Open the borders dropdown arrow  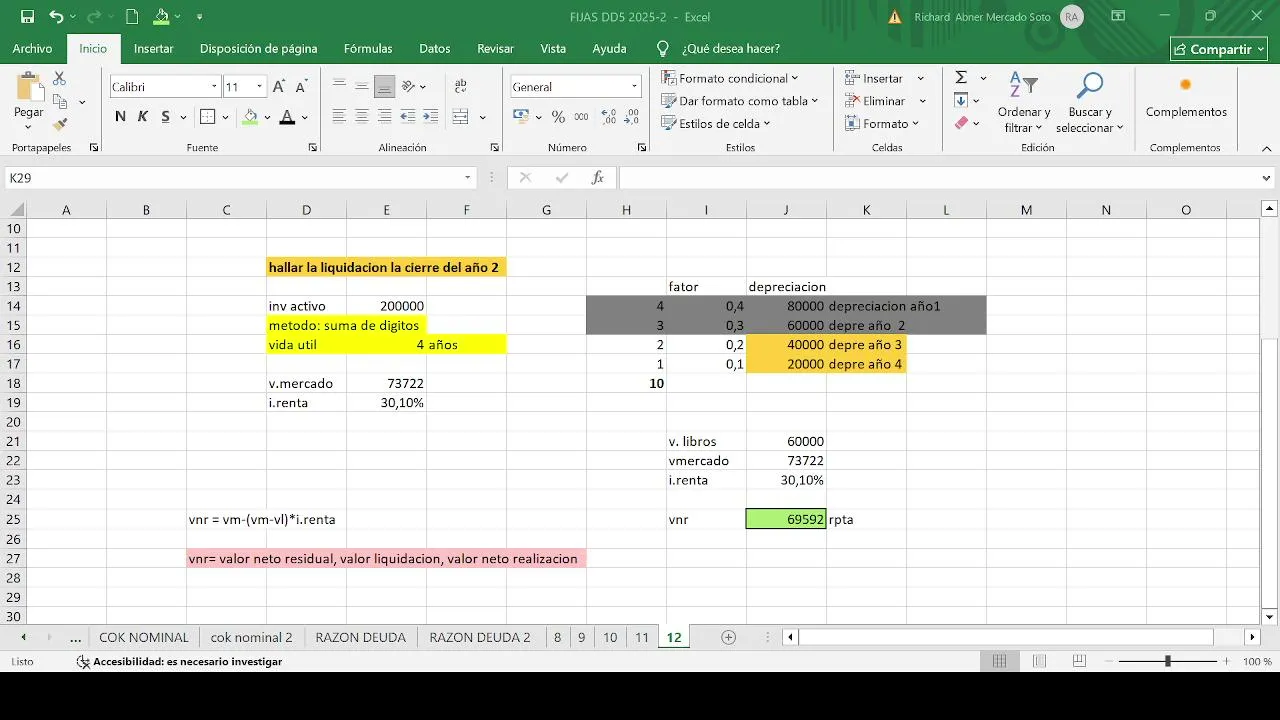(x=225, y=117)
